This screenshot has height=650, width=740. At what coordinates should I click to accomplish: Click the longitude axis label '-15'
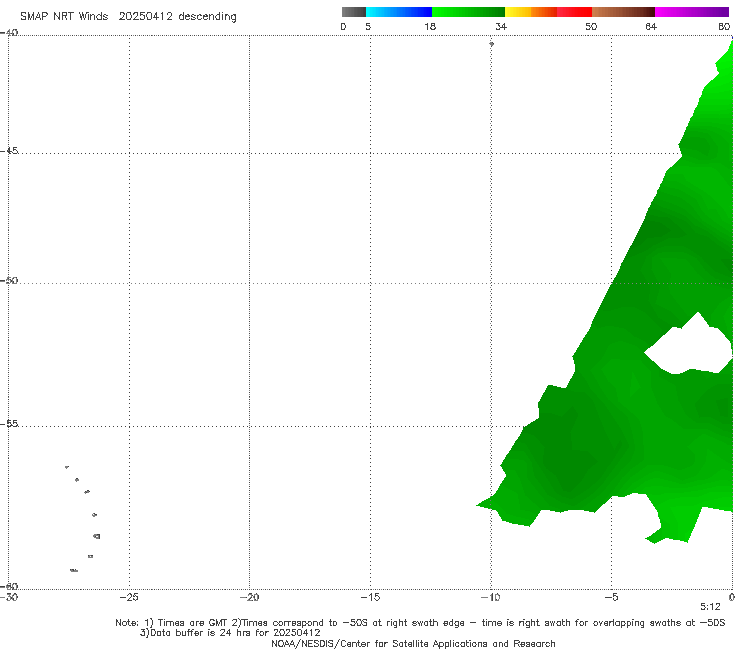(370, 597)
